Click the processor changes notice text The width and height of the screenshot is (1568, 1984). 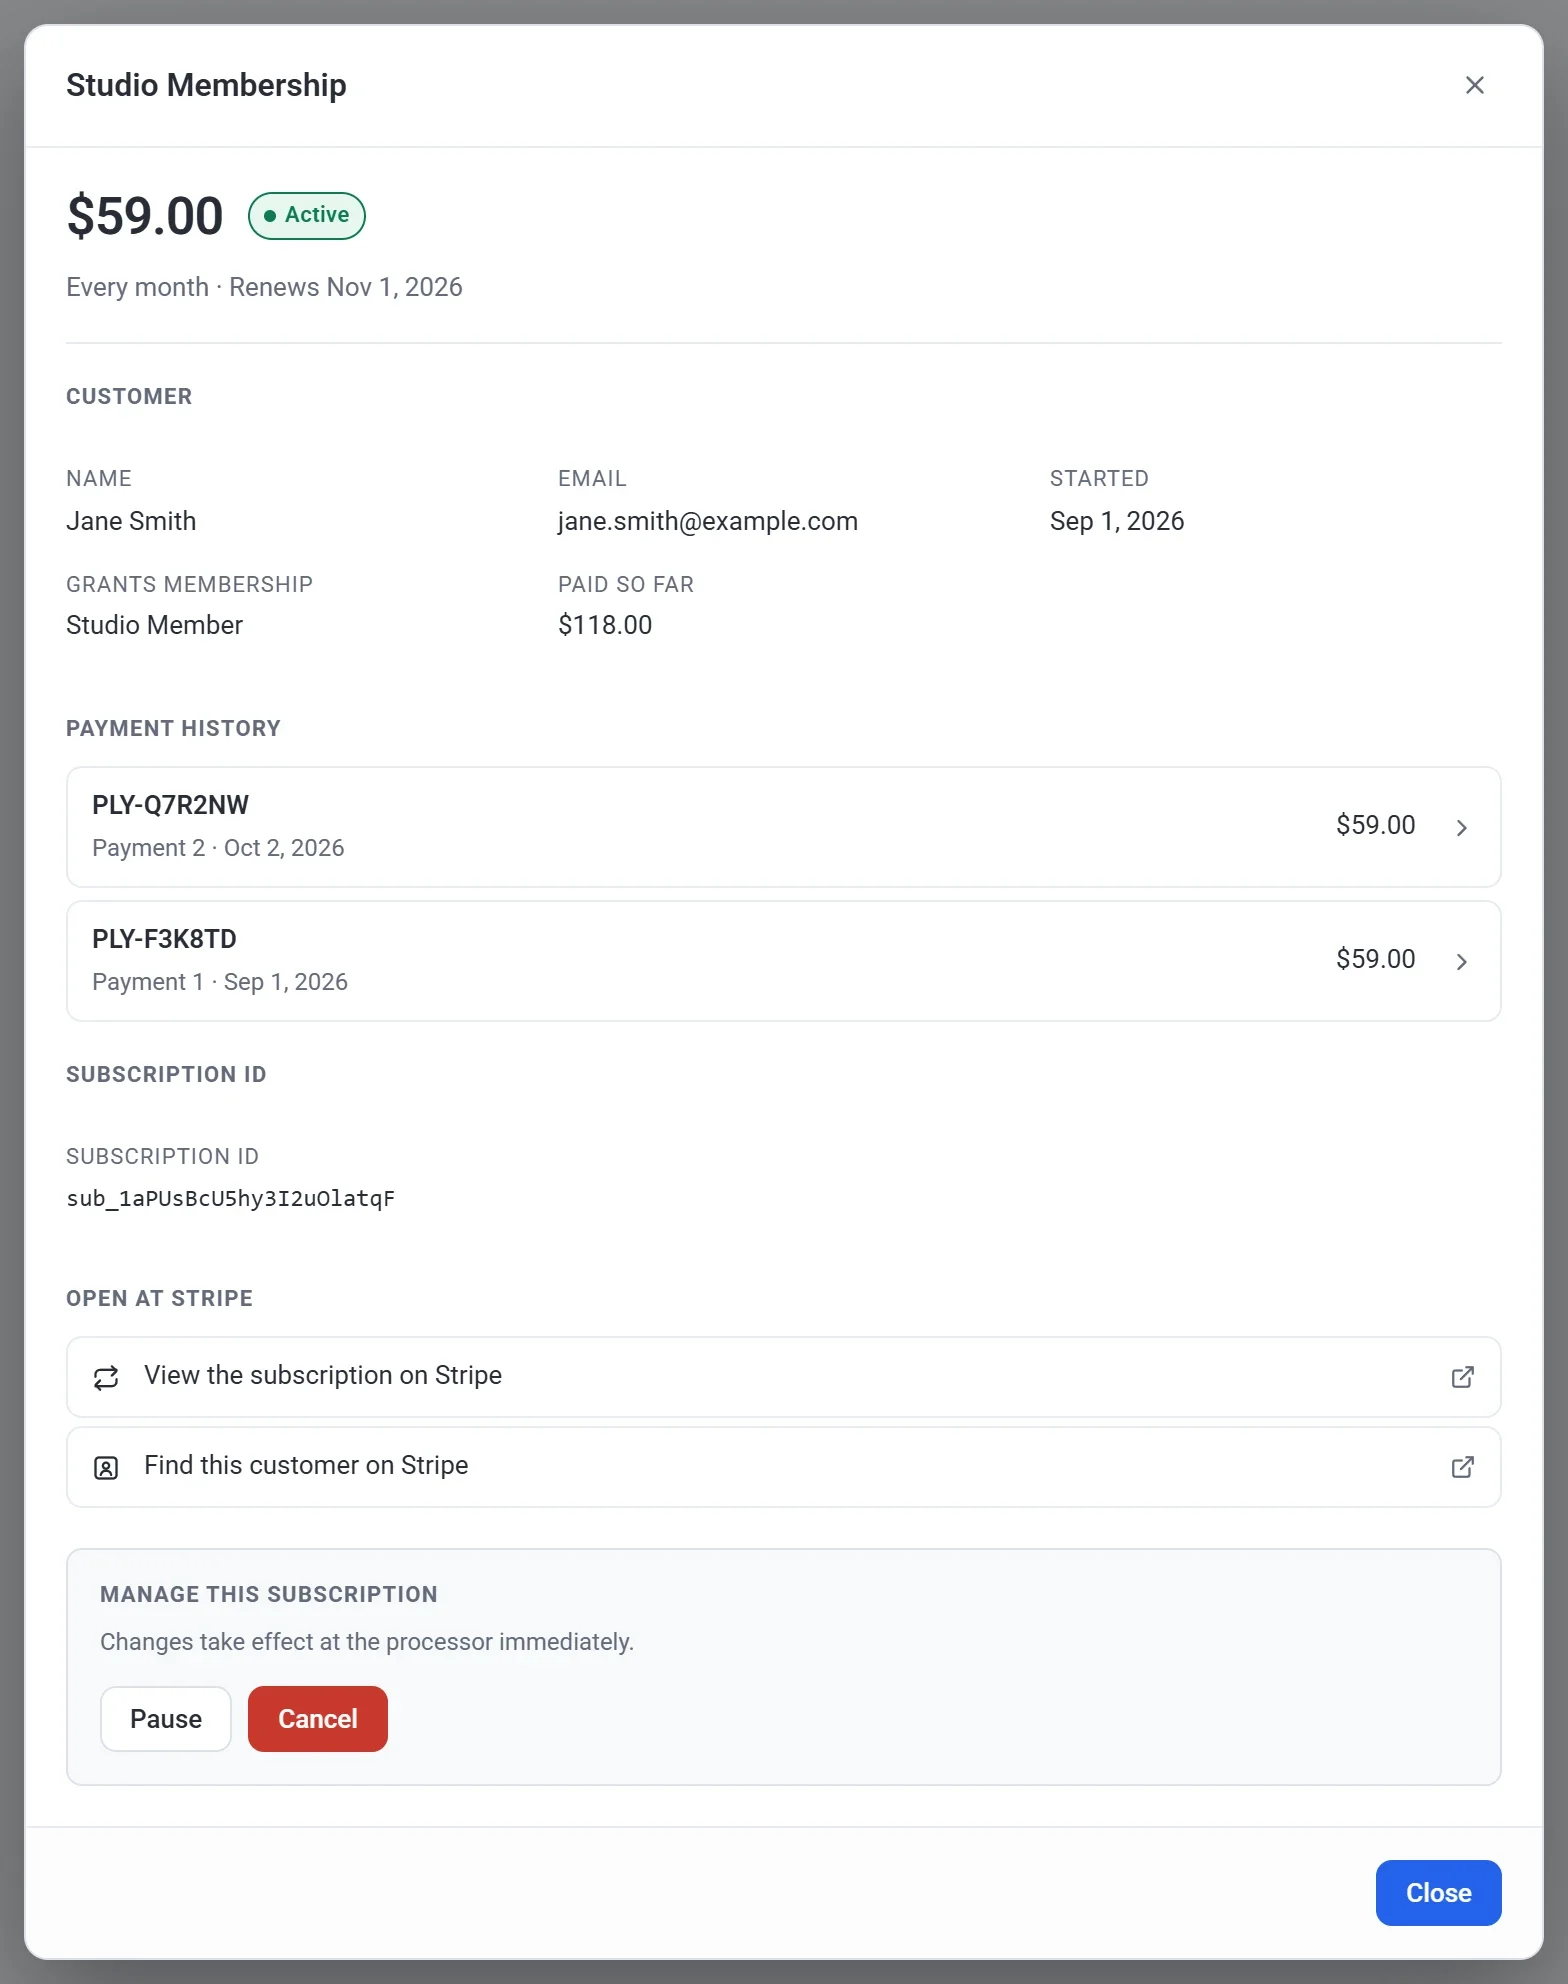pyautogui.click(x=367, y=1642)
